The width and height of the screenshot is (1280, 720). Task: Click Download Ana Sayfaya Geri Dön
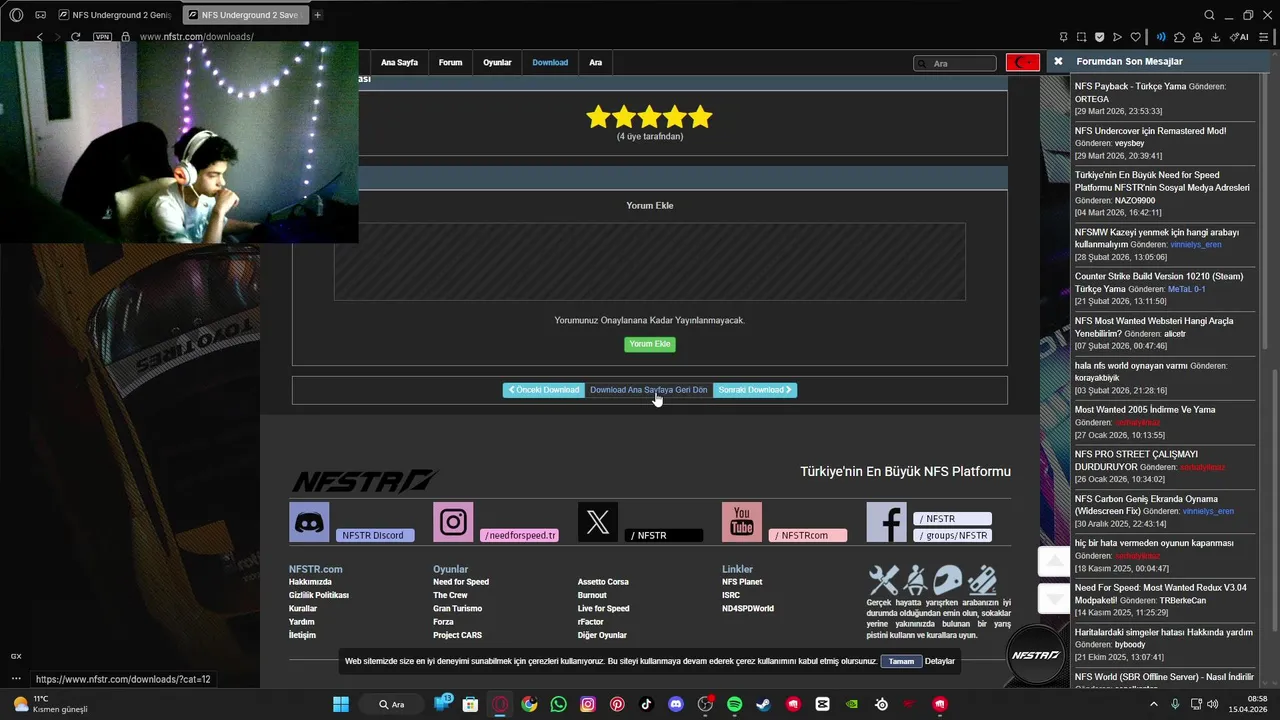(x=648, y=390)
